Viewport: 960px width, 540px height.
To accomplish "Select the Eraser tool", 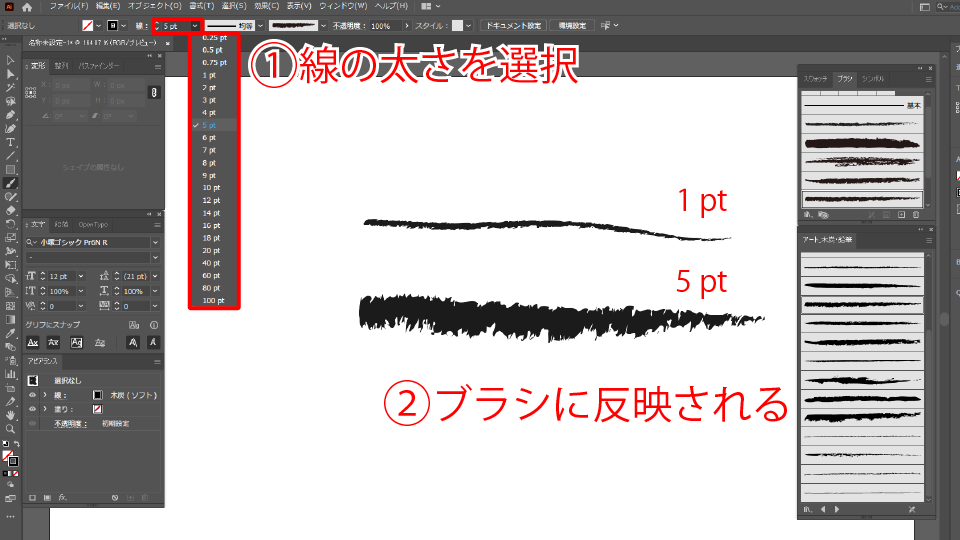I will pyautogui.click(x=10, y=210).
